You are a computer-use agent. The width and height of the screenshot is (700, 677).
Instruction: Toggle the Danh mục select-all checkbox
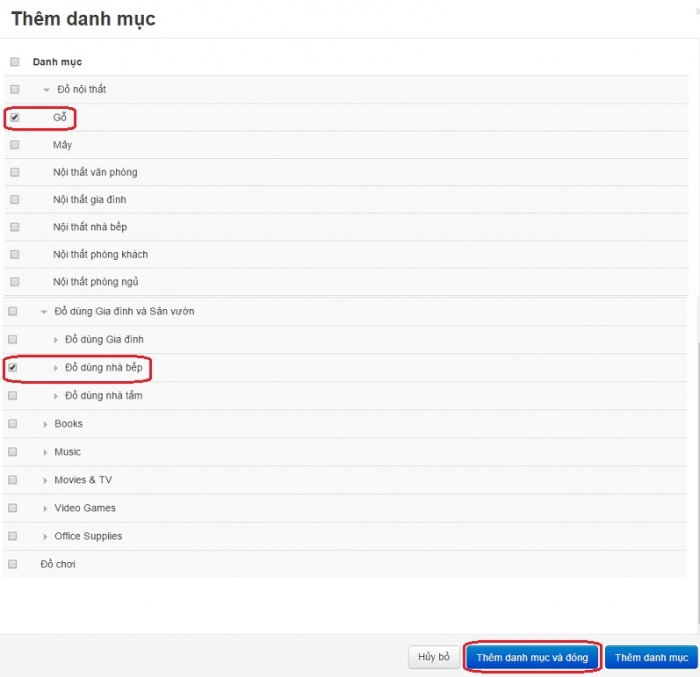point(15,62)
